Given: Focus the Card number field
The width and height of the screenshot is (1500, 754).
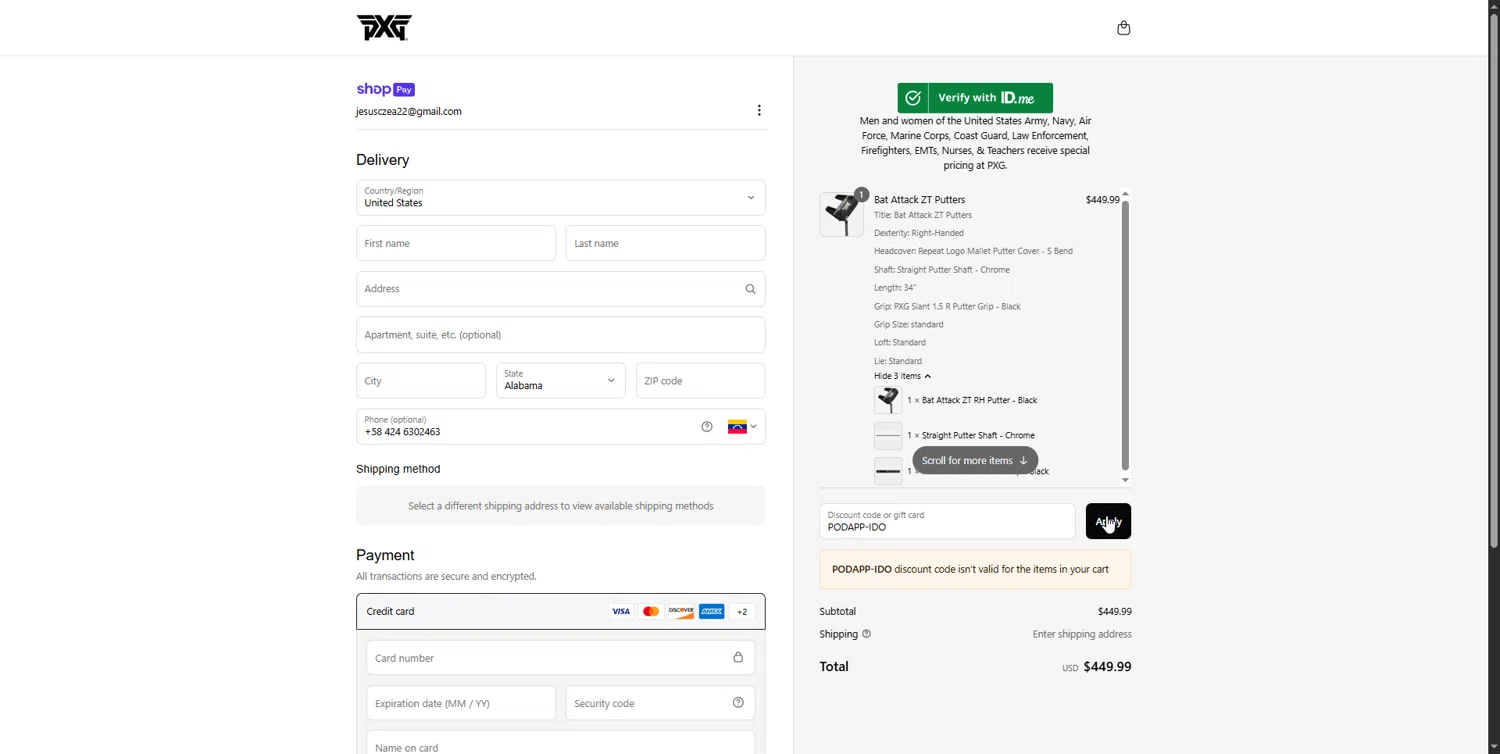Looking at the screenshot, I should tap(550, 658).
